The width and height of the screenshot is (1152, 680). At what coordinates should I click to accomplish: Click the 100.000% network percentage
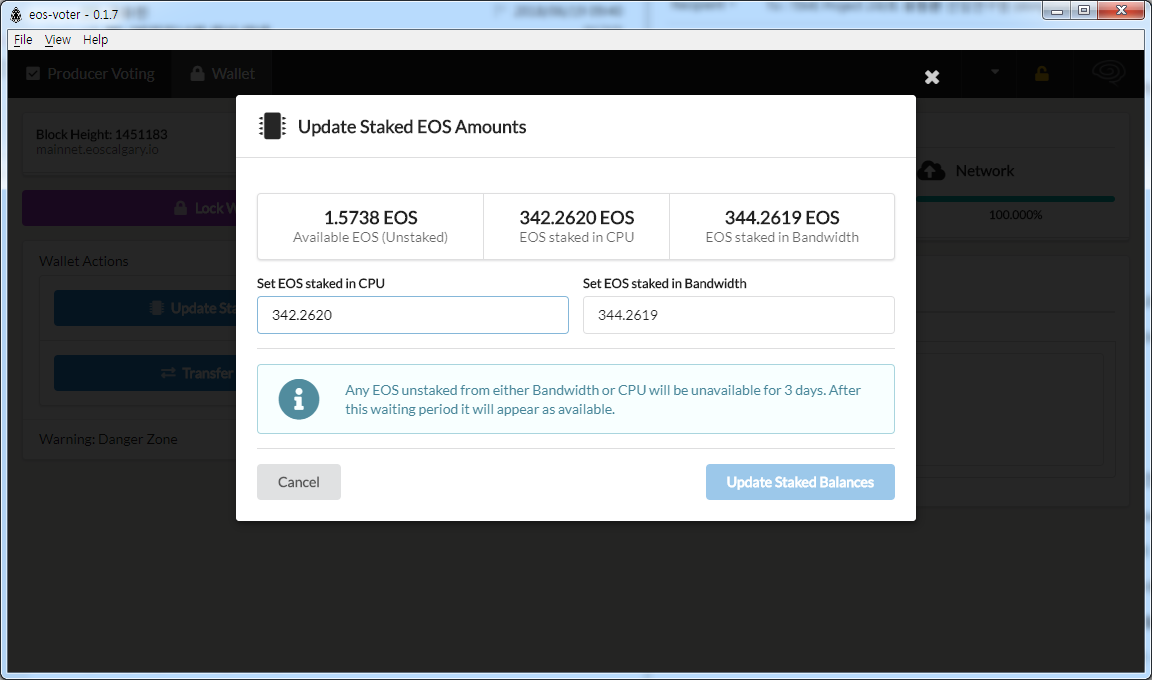click(1015, 215)
